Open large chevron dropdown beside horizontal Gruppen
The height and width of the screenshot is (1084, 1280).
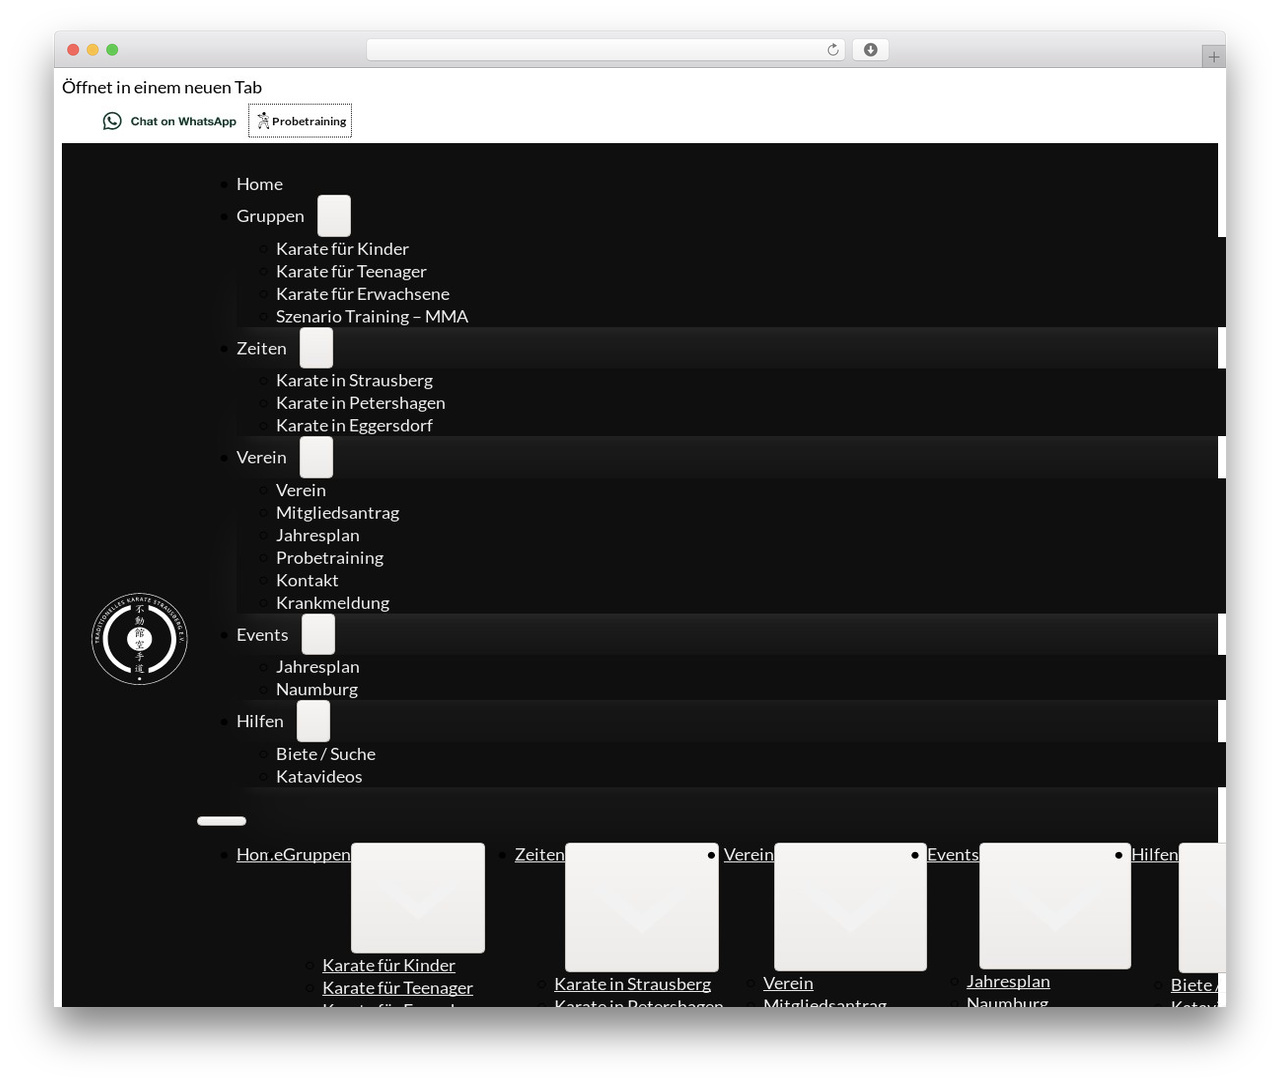[x=418, y=898]
